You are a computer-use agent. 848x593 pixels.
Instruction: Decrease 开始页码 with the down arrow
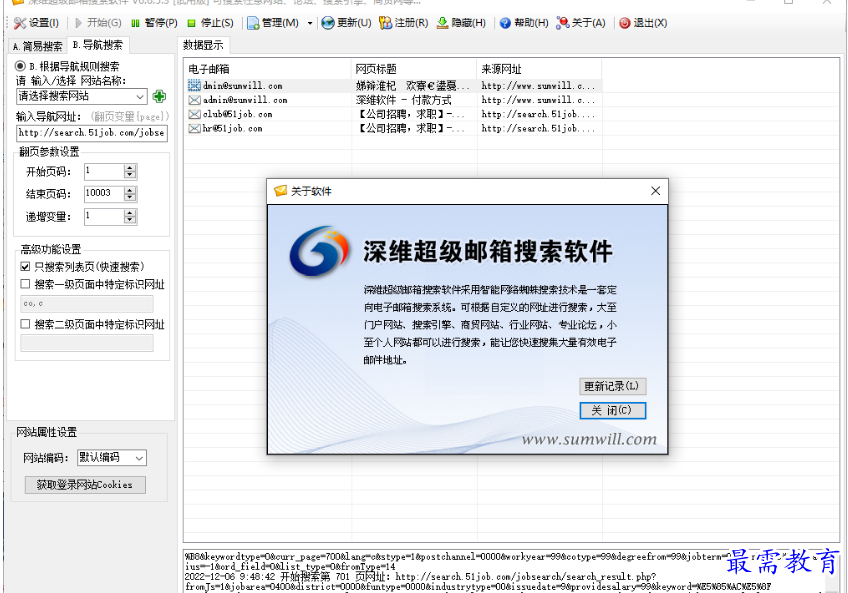pyautogui.click(x=130, y=175)
